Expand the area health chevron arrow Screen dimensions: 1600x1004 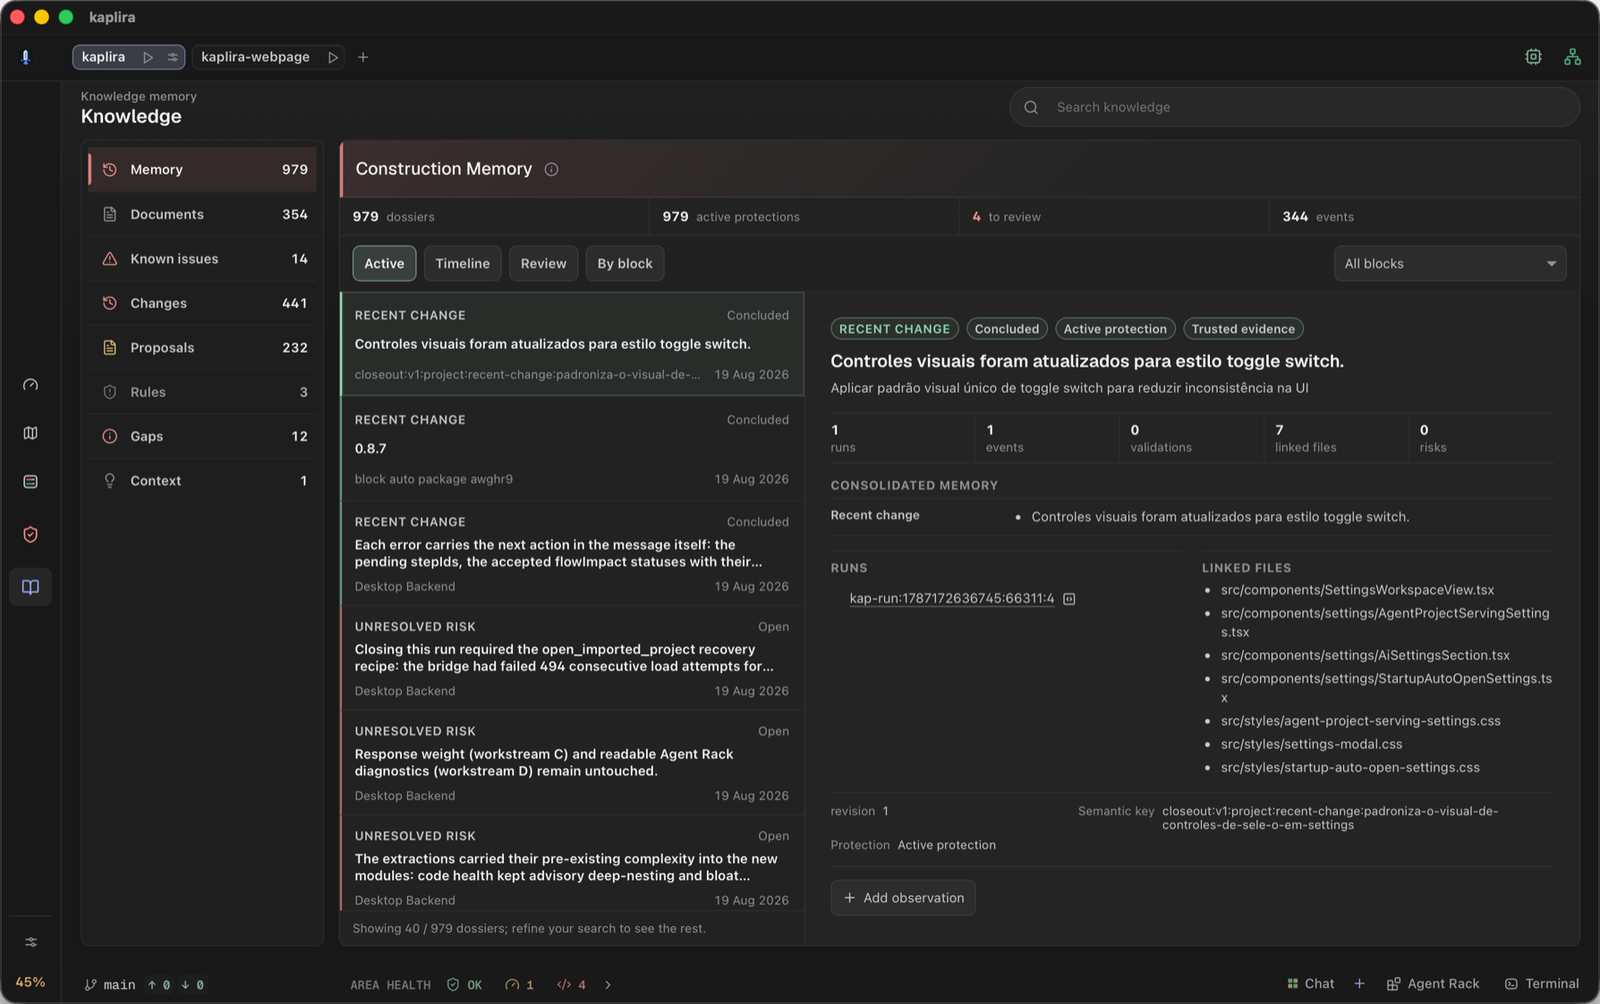(608, 985)
